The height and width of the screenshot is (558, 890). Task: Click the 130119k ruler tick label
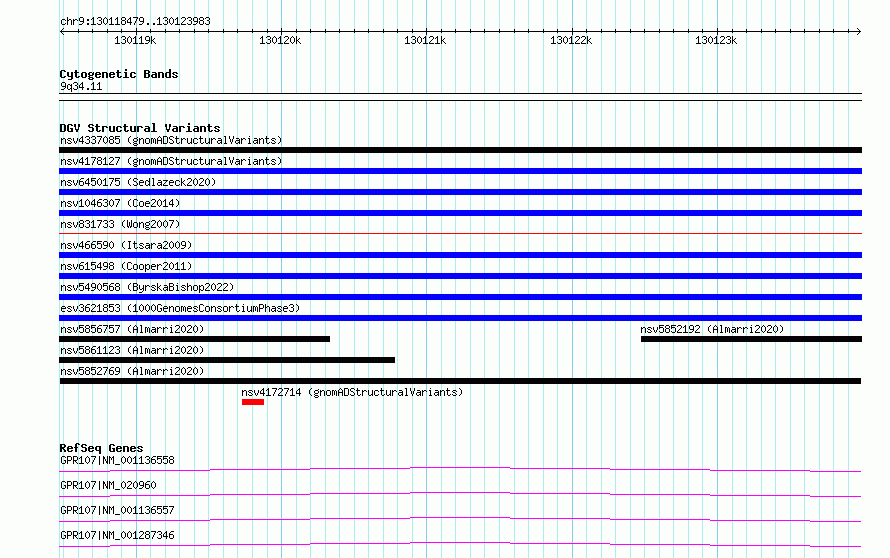(135, 40)
